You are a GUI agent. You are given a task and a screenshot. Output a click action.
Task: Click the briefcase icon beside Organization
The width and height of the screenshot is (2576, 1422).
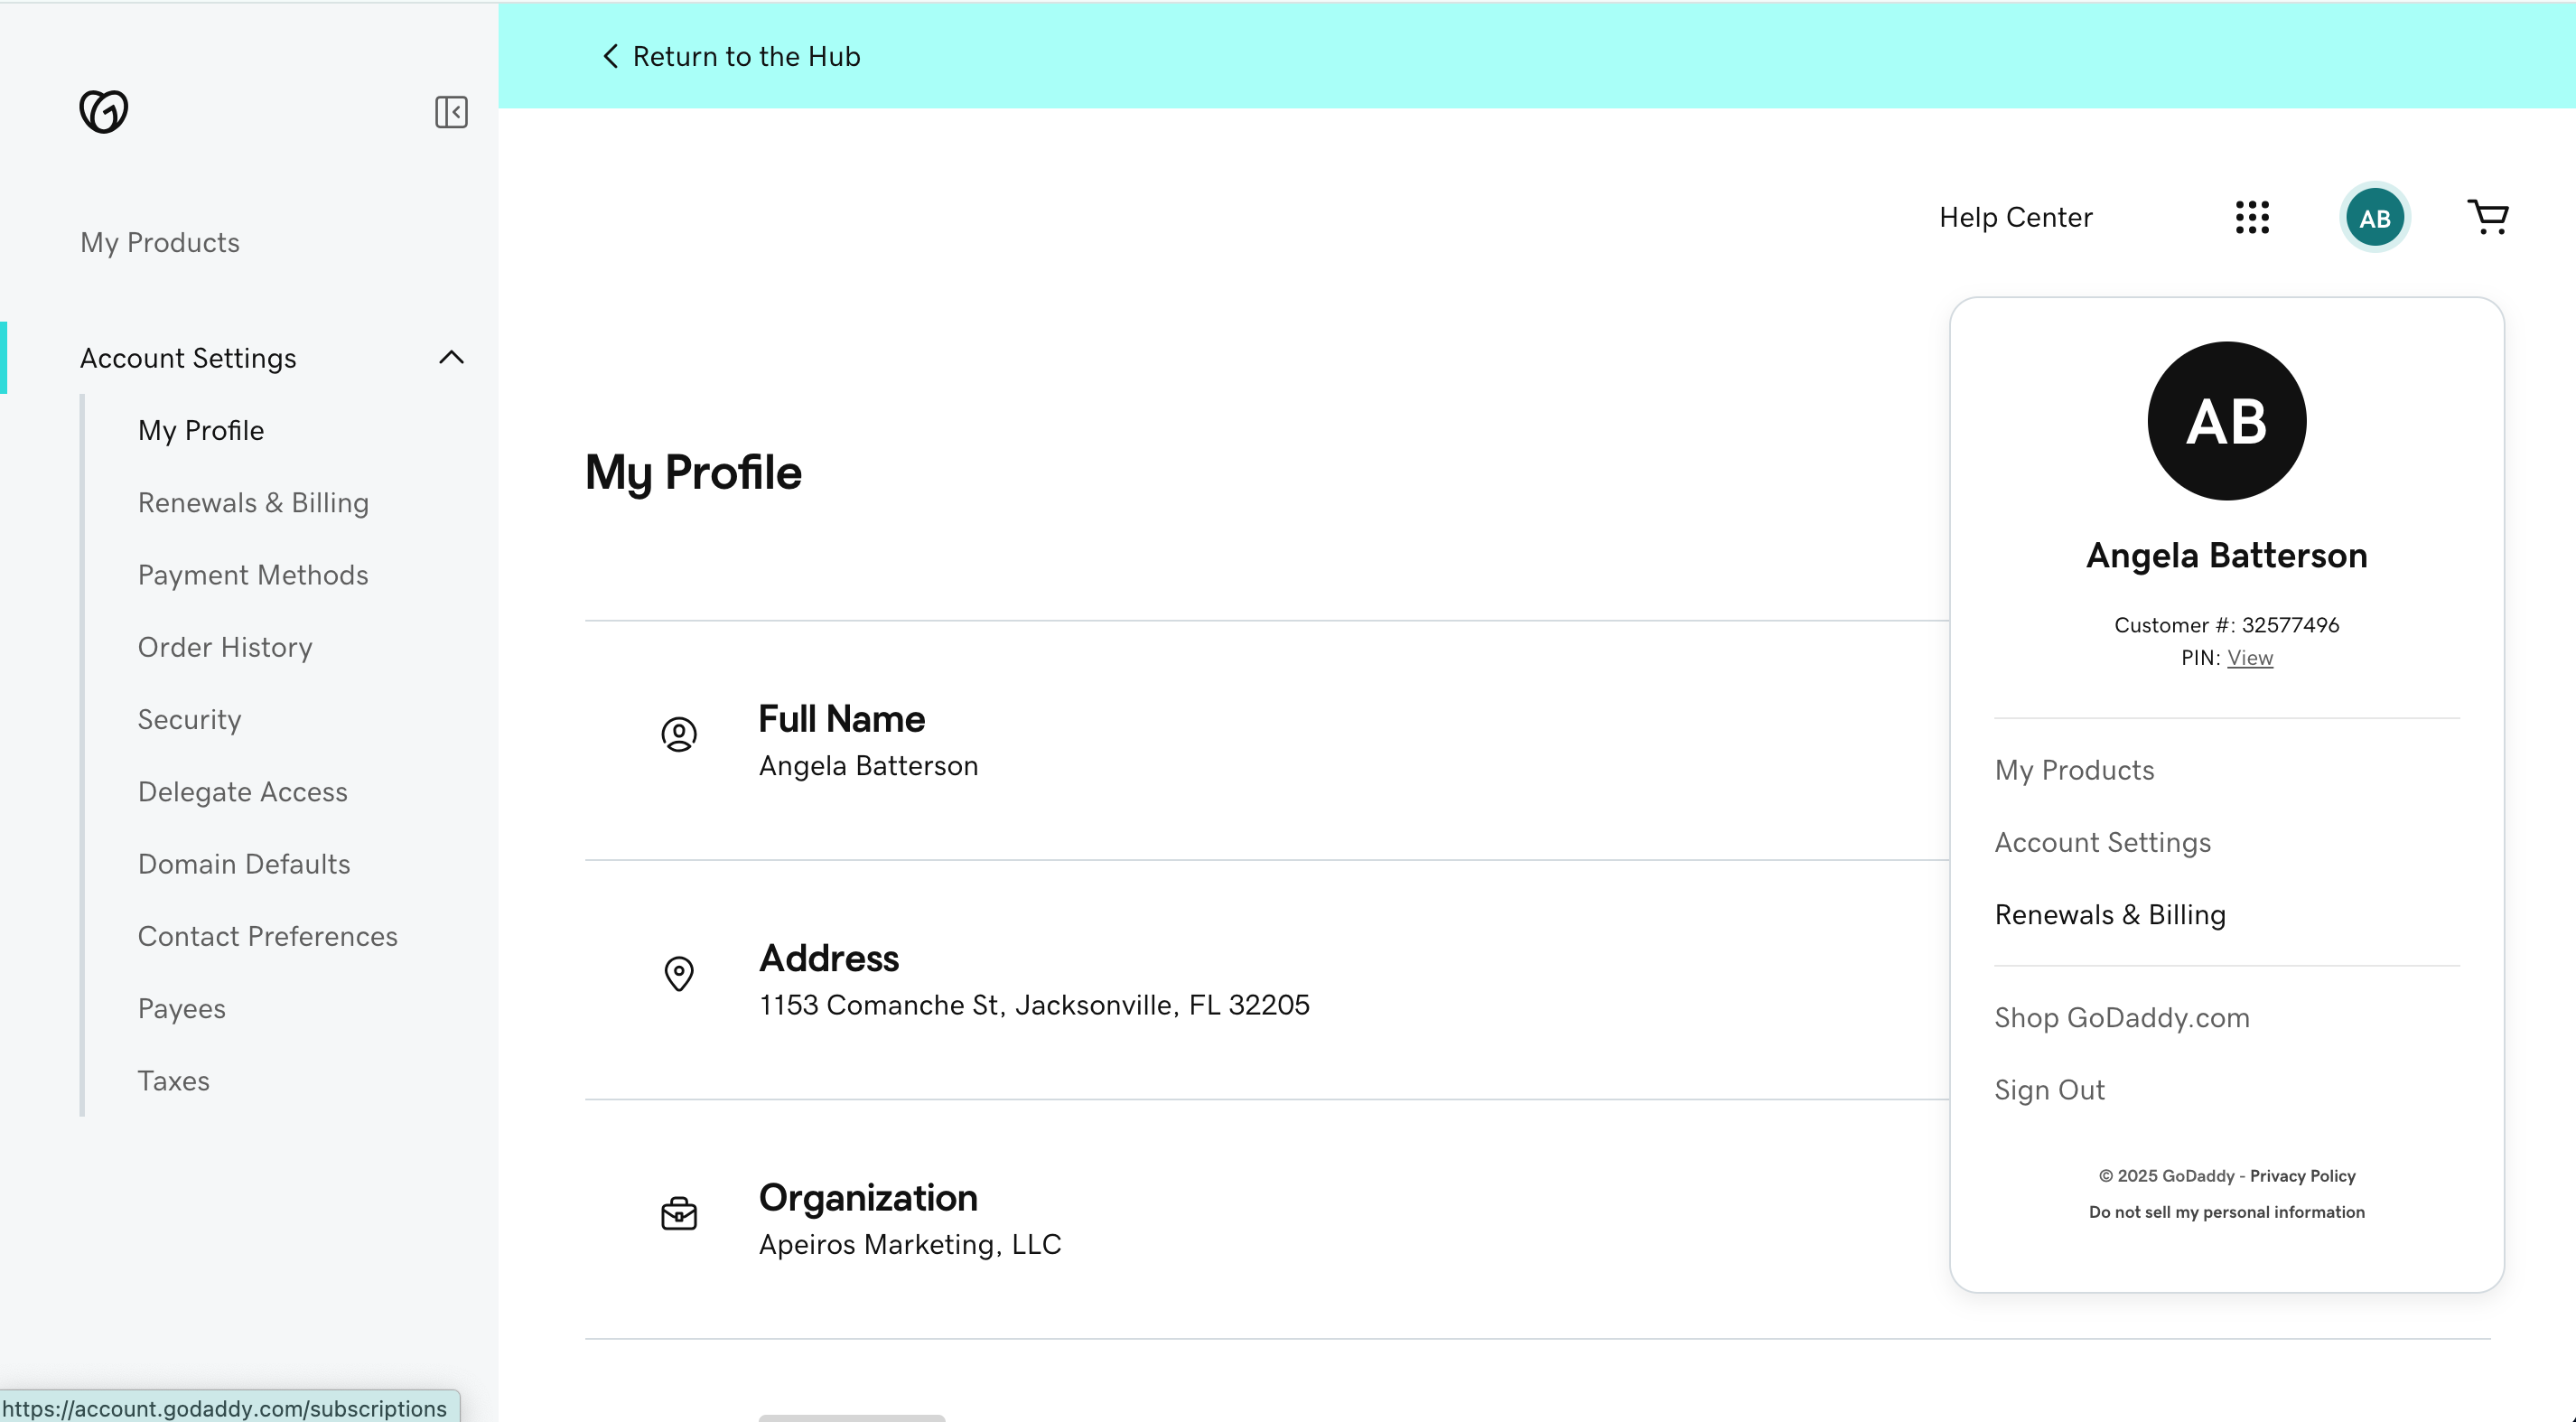[x=679, y=1213]
